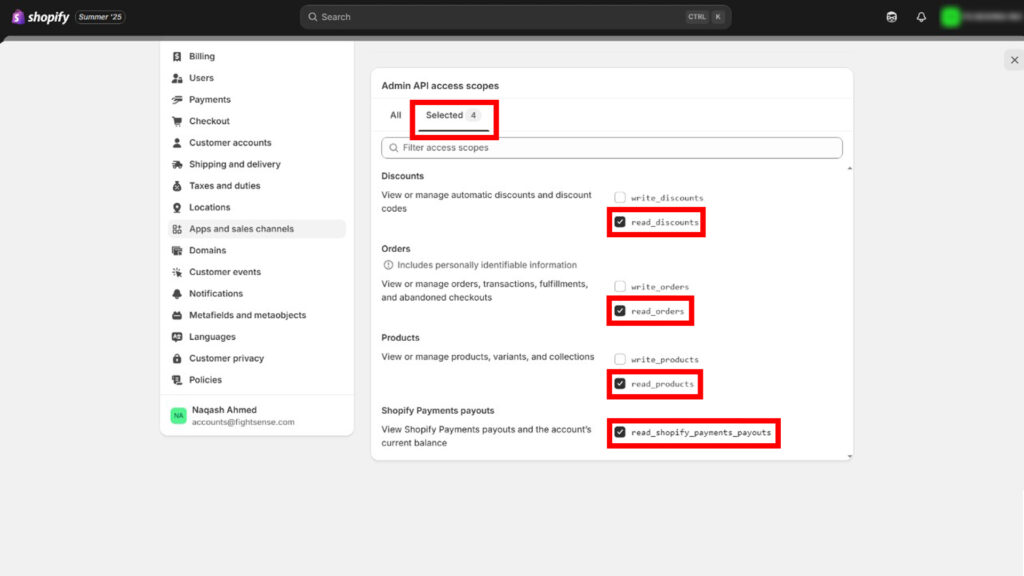Open Metafields and metaobjects settings
This screenshot has width=1024, height=576.
coord(248,315)
